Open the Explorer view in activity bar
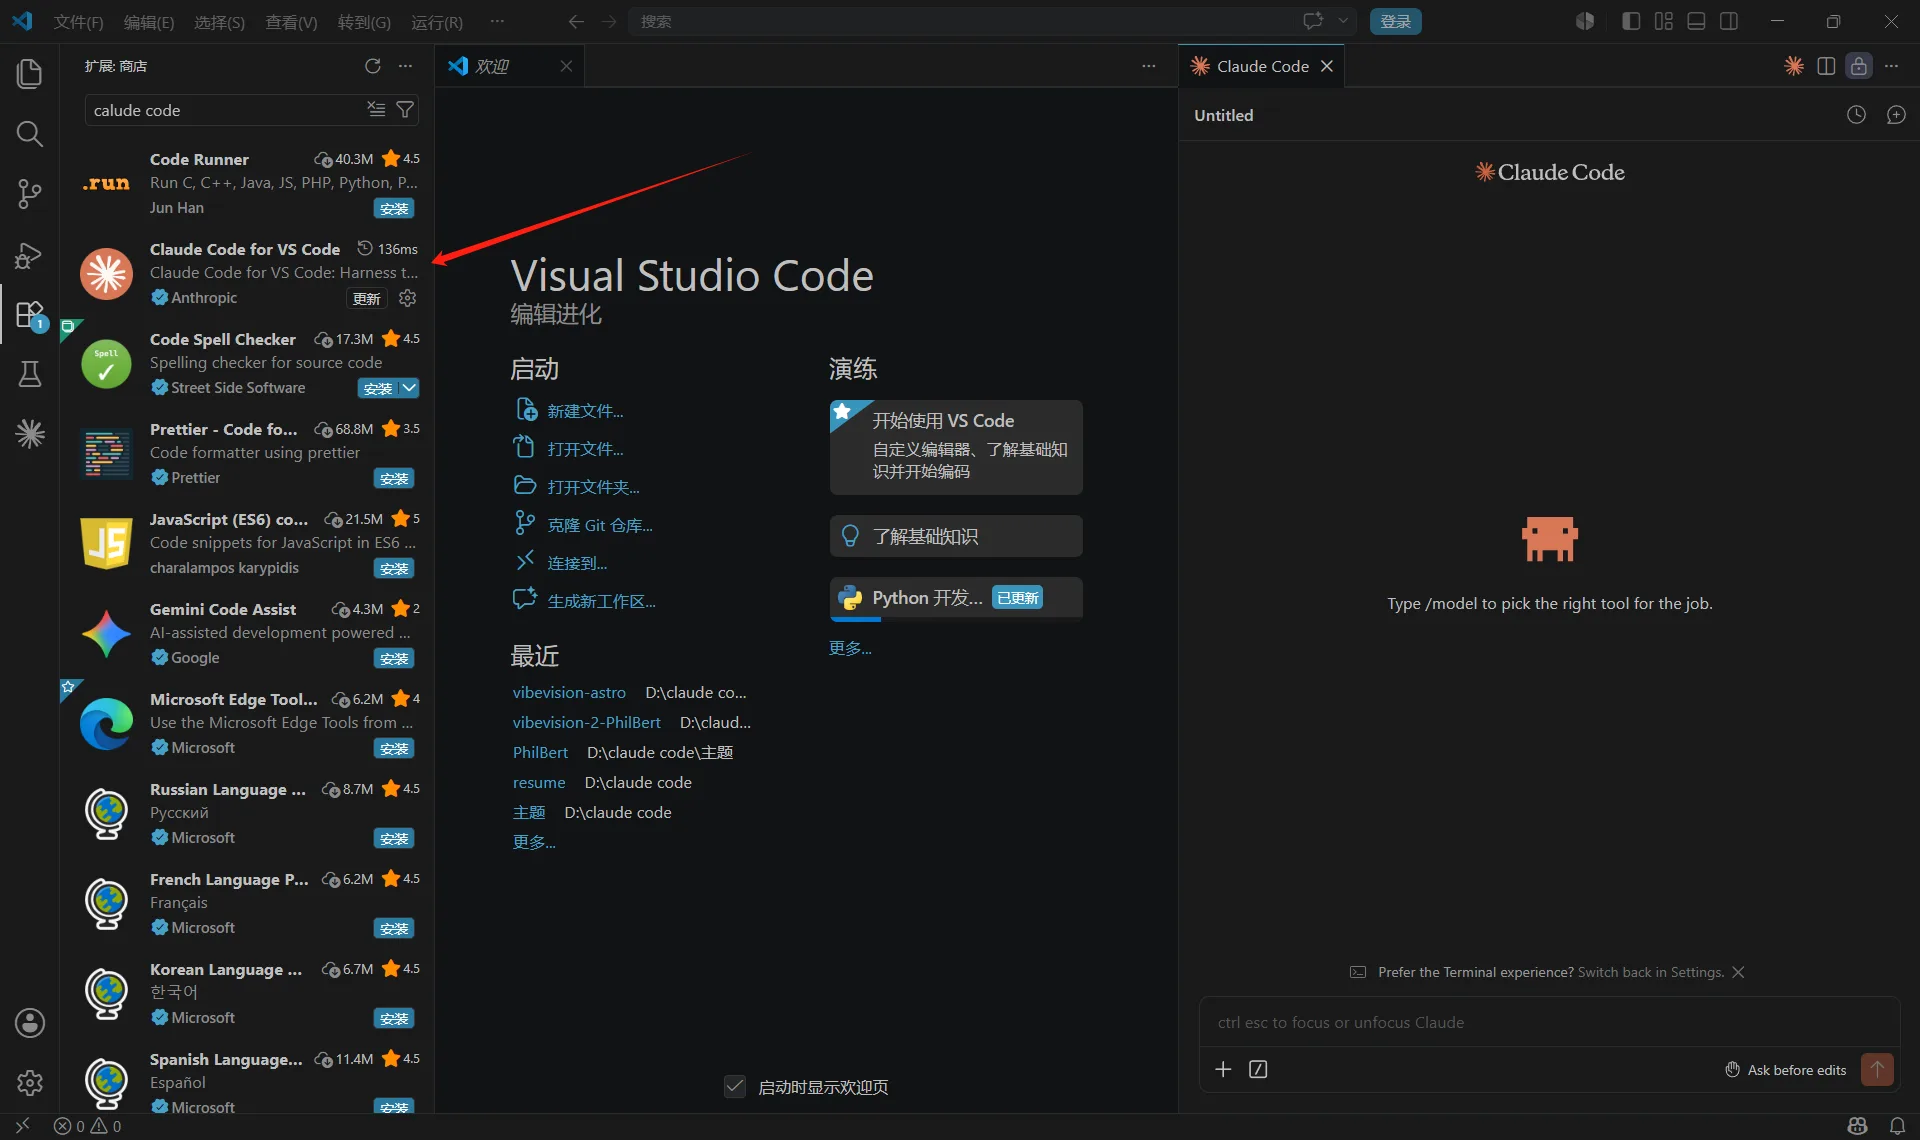Viewport: 1920px width, 1140px height. (x=30, y=73)
